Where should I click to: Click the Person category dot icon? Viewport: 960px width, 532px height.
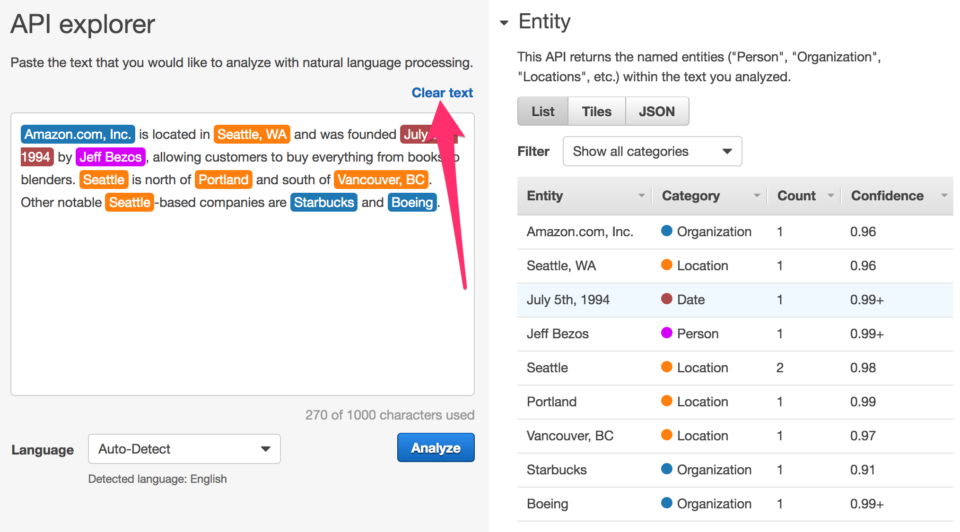(667, 333)
